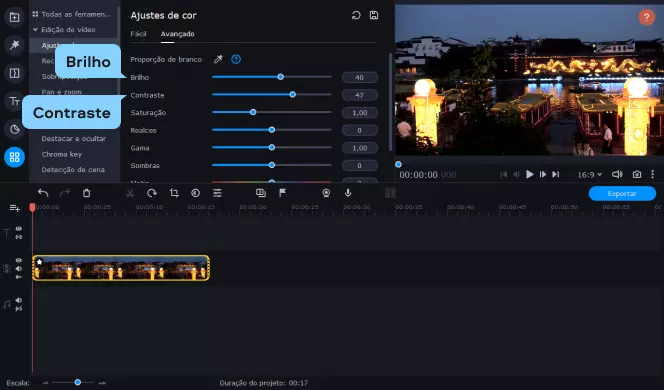Collapse the Edição de vídeo section

pos(36,30)
